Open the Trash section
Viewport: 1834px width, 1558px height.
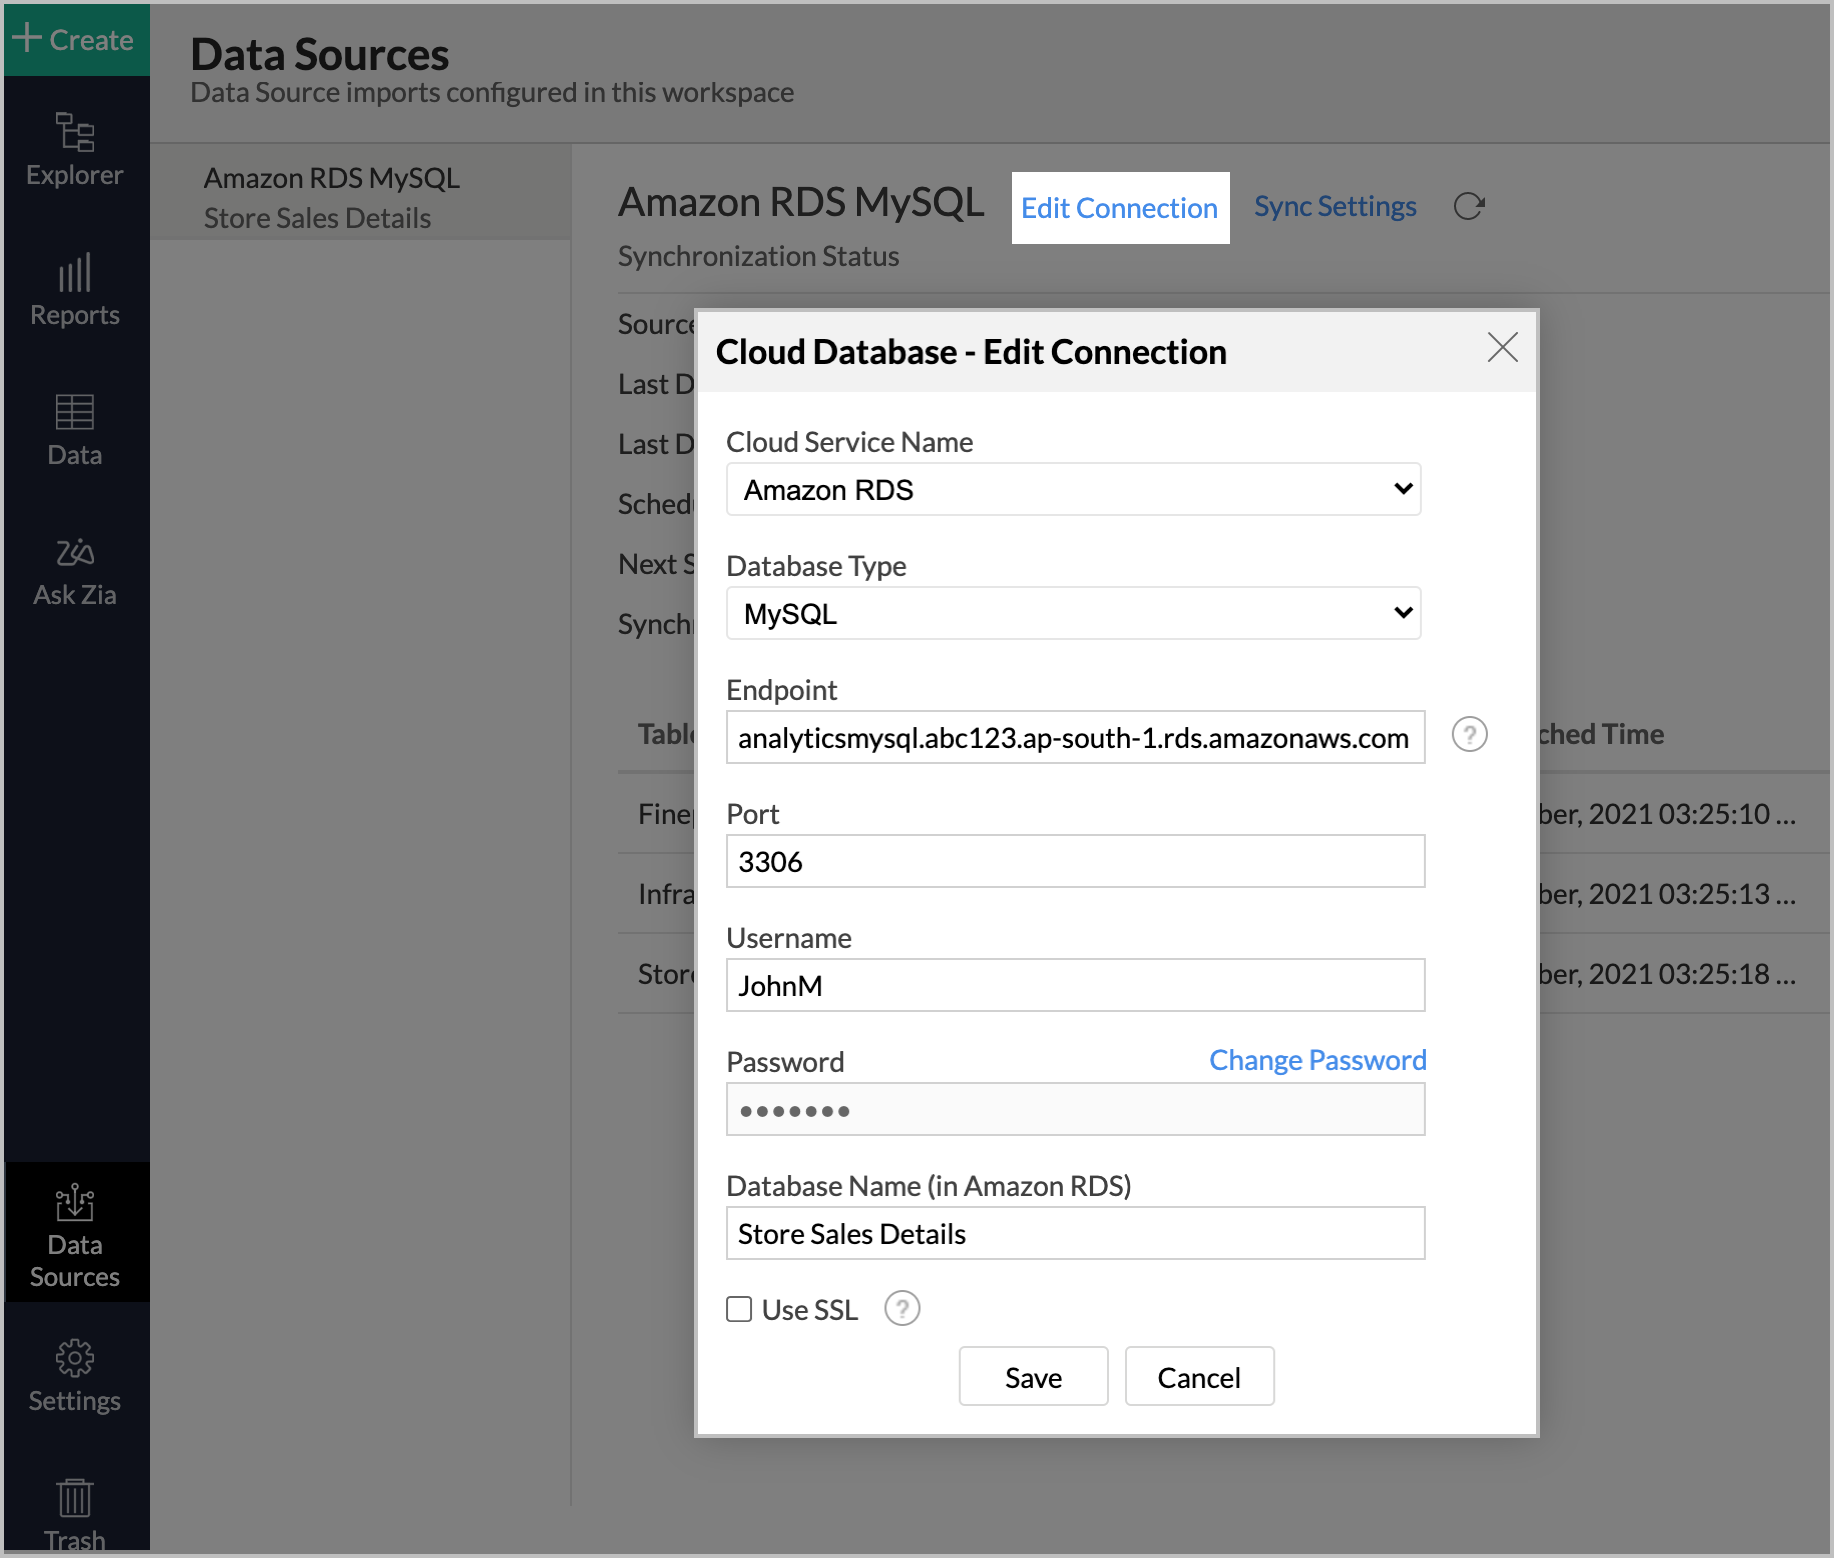coord(74,1513)
